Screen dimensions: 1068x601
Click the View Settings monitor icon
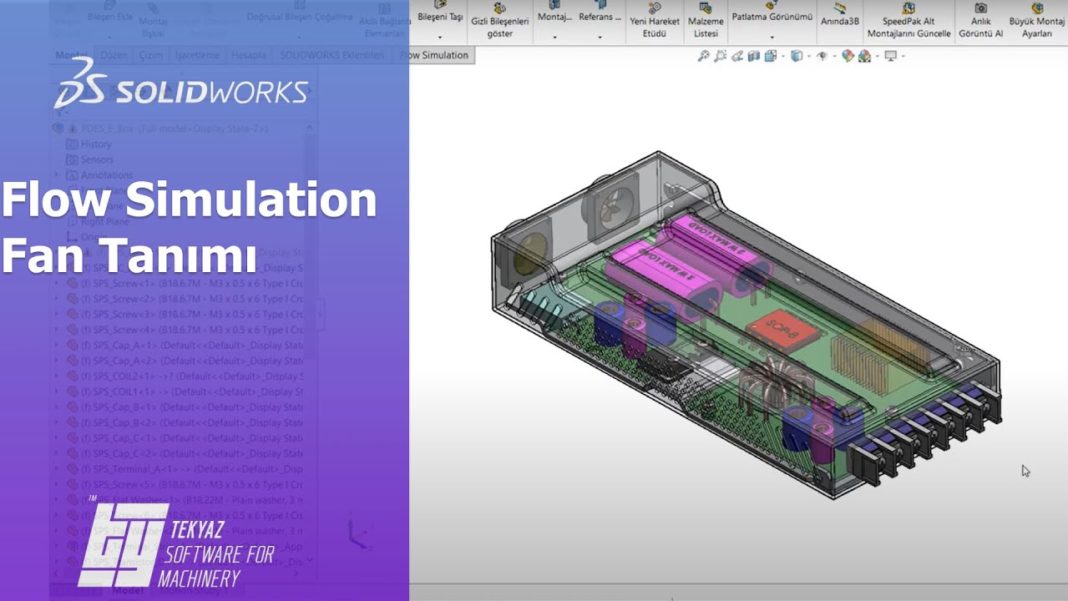(890, 56)
